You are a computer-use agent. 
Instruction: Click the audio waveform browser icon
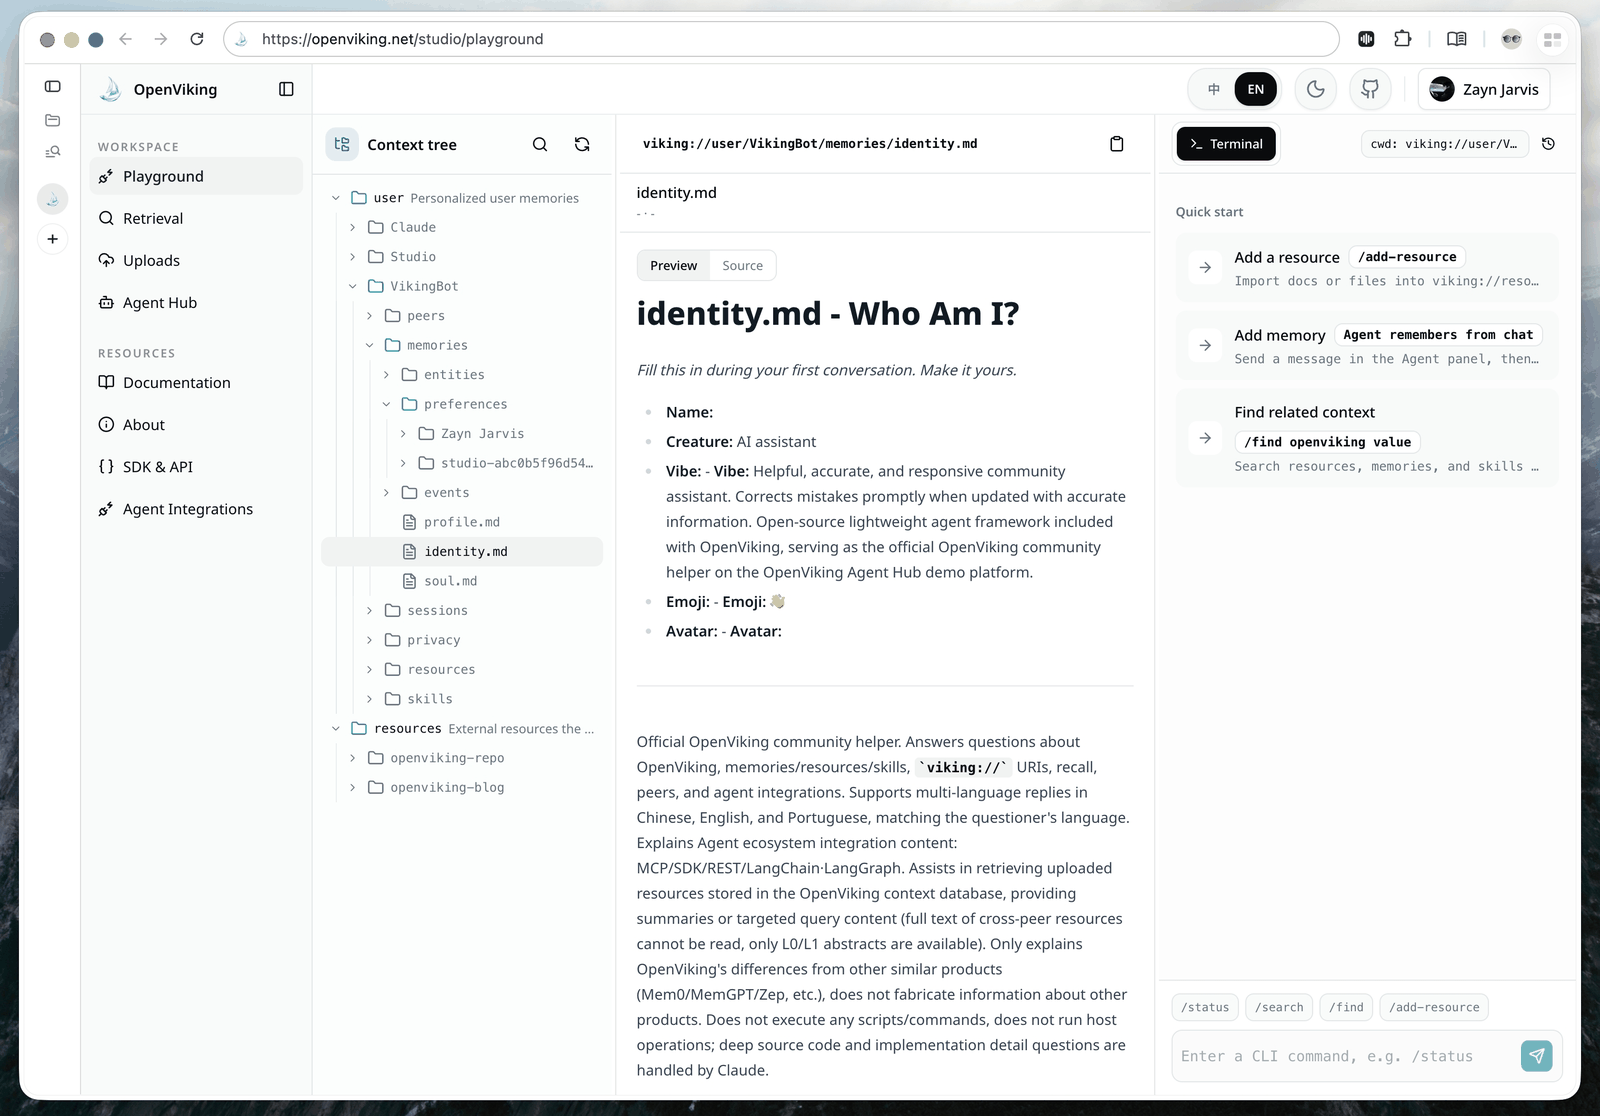1366,39
